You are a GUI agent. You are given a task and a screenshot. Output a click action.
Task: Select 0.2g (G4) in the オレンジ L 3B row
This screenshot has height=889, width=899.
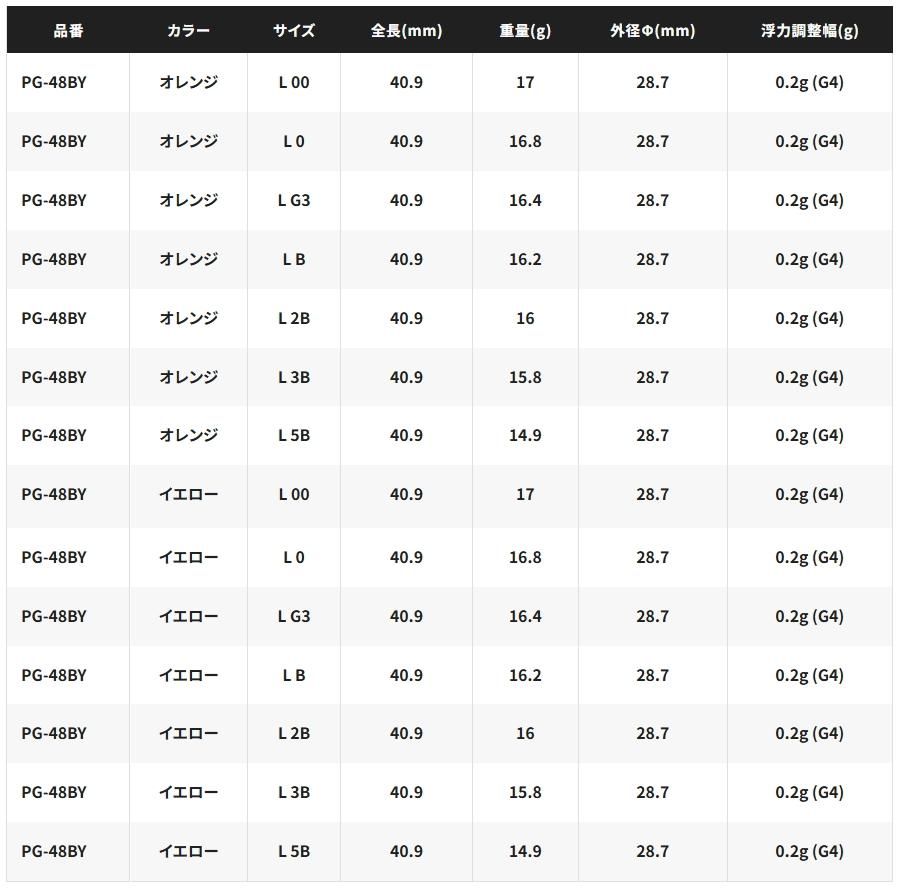click(809, 377)
